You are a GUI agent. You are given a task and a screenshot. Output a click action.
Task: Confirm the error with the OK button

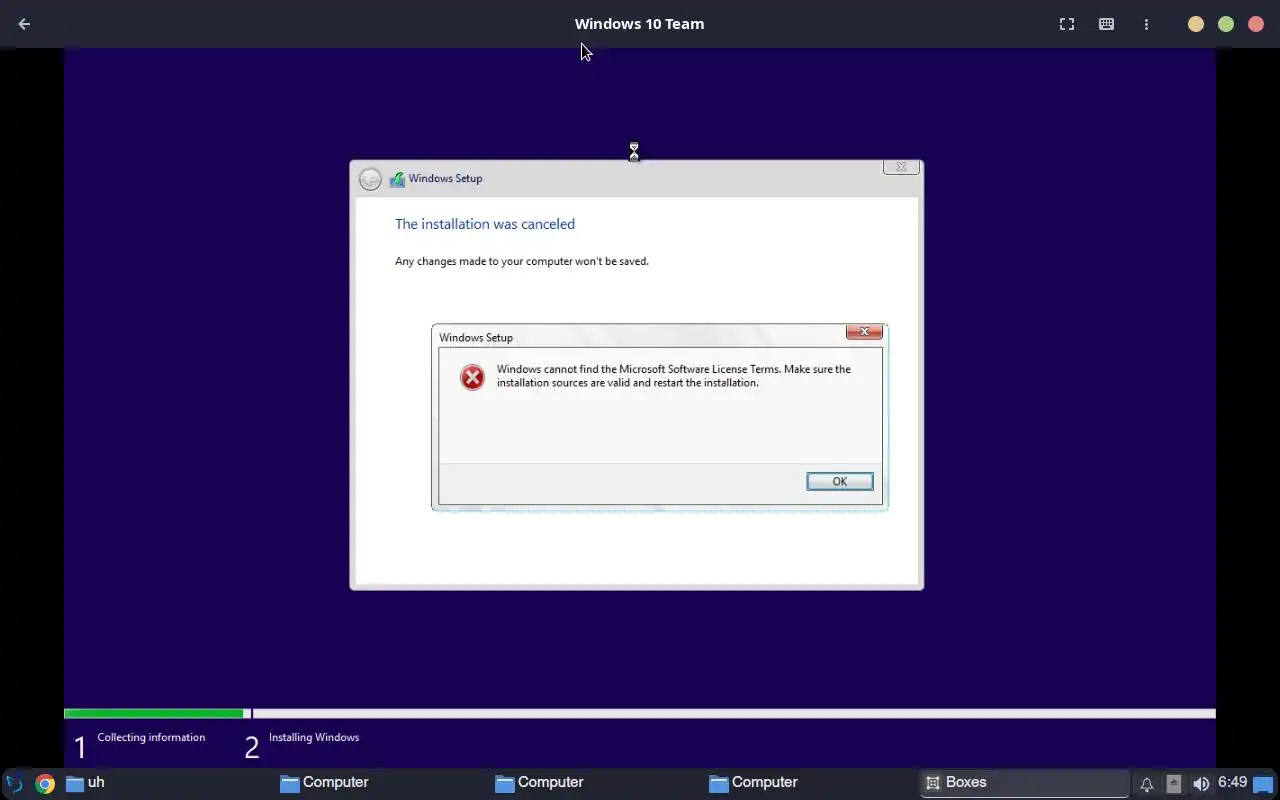[840, 482]
